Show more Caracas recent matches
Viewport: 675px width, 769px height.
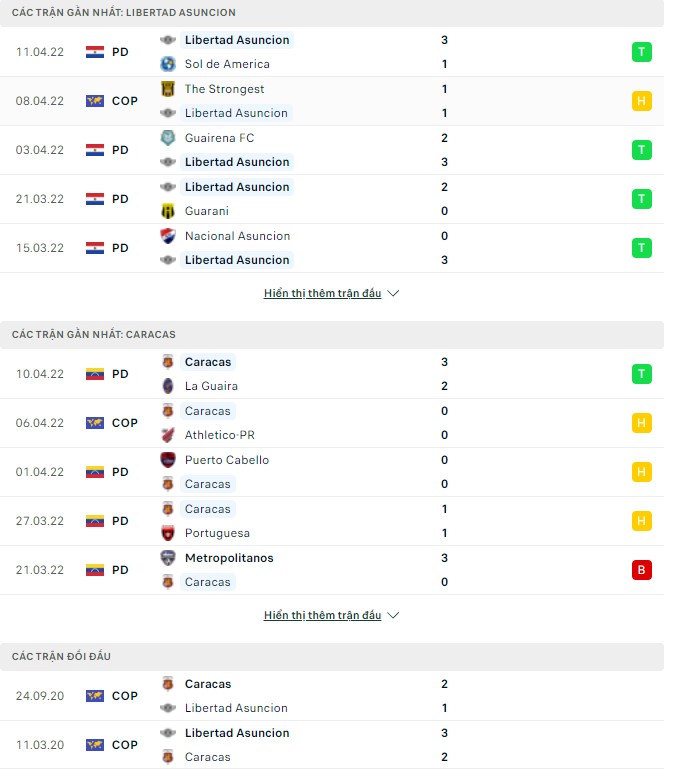click(331, 616)
